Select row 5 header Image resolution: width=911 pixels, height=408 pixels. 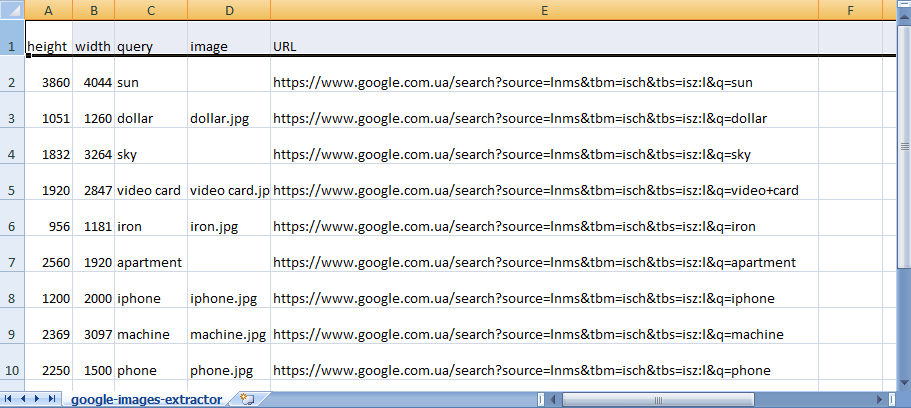tap(12, 182)
